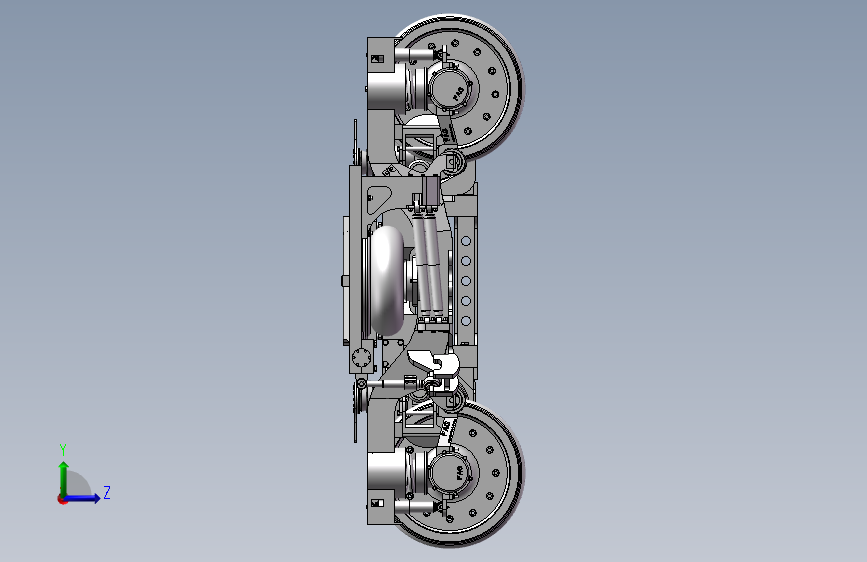Image resolution: width=867 pixels, height=562 pixels.
Task: Select the side beam with five round holes
Action: (x=466, y=280)
